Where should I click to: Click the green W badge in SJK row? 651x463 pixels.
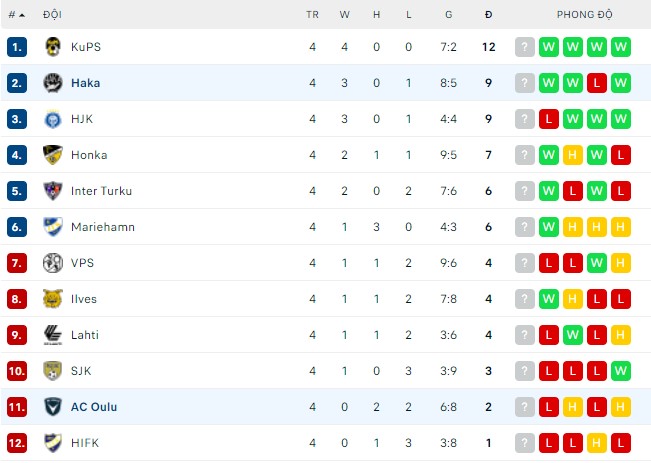click(621, 371)
